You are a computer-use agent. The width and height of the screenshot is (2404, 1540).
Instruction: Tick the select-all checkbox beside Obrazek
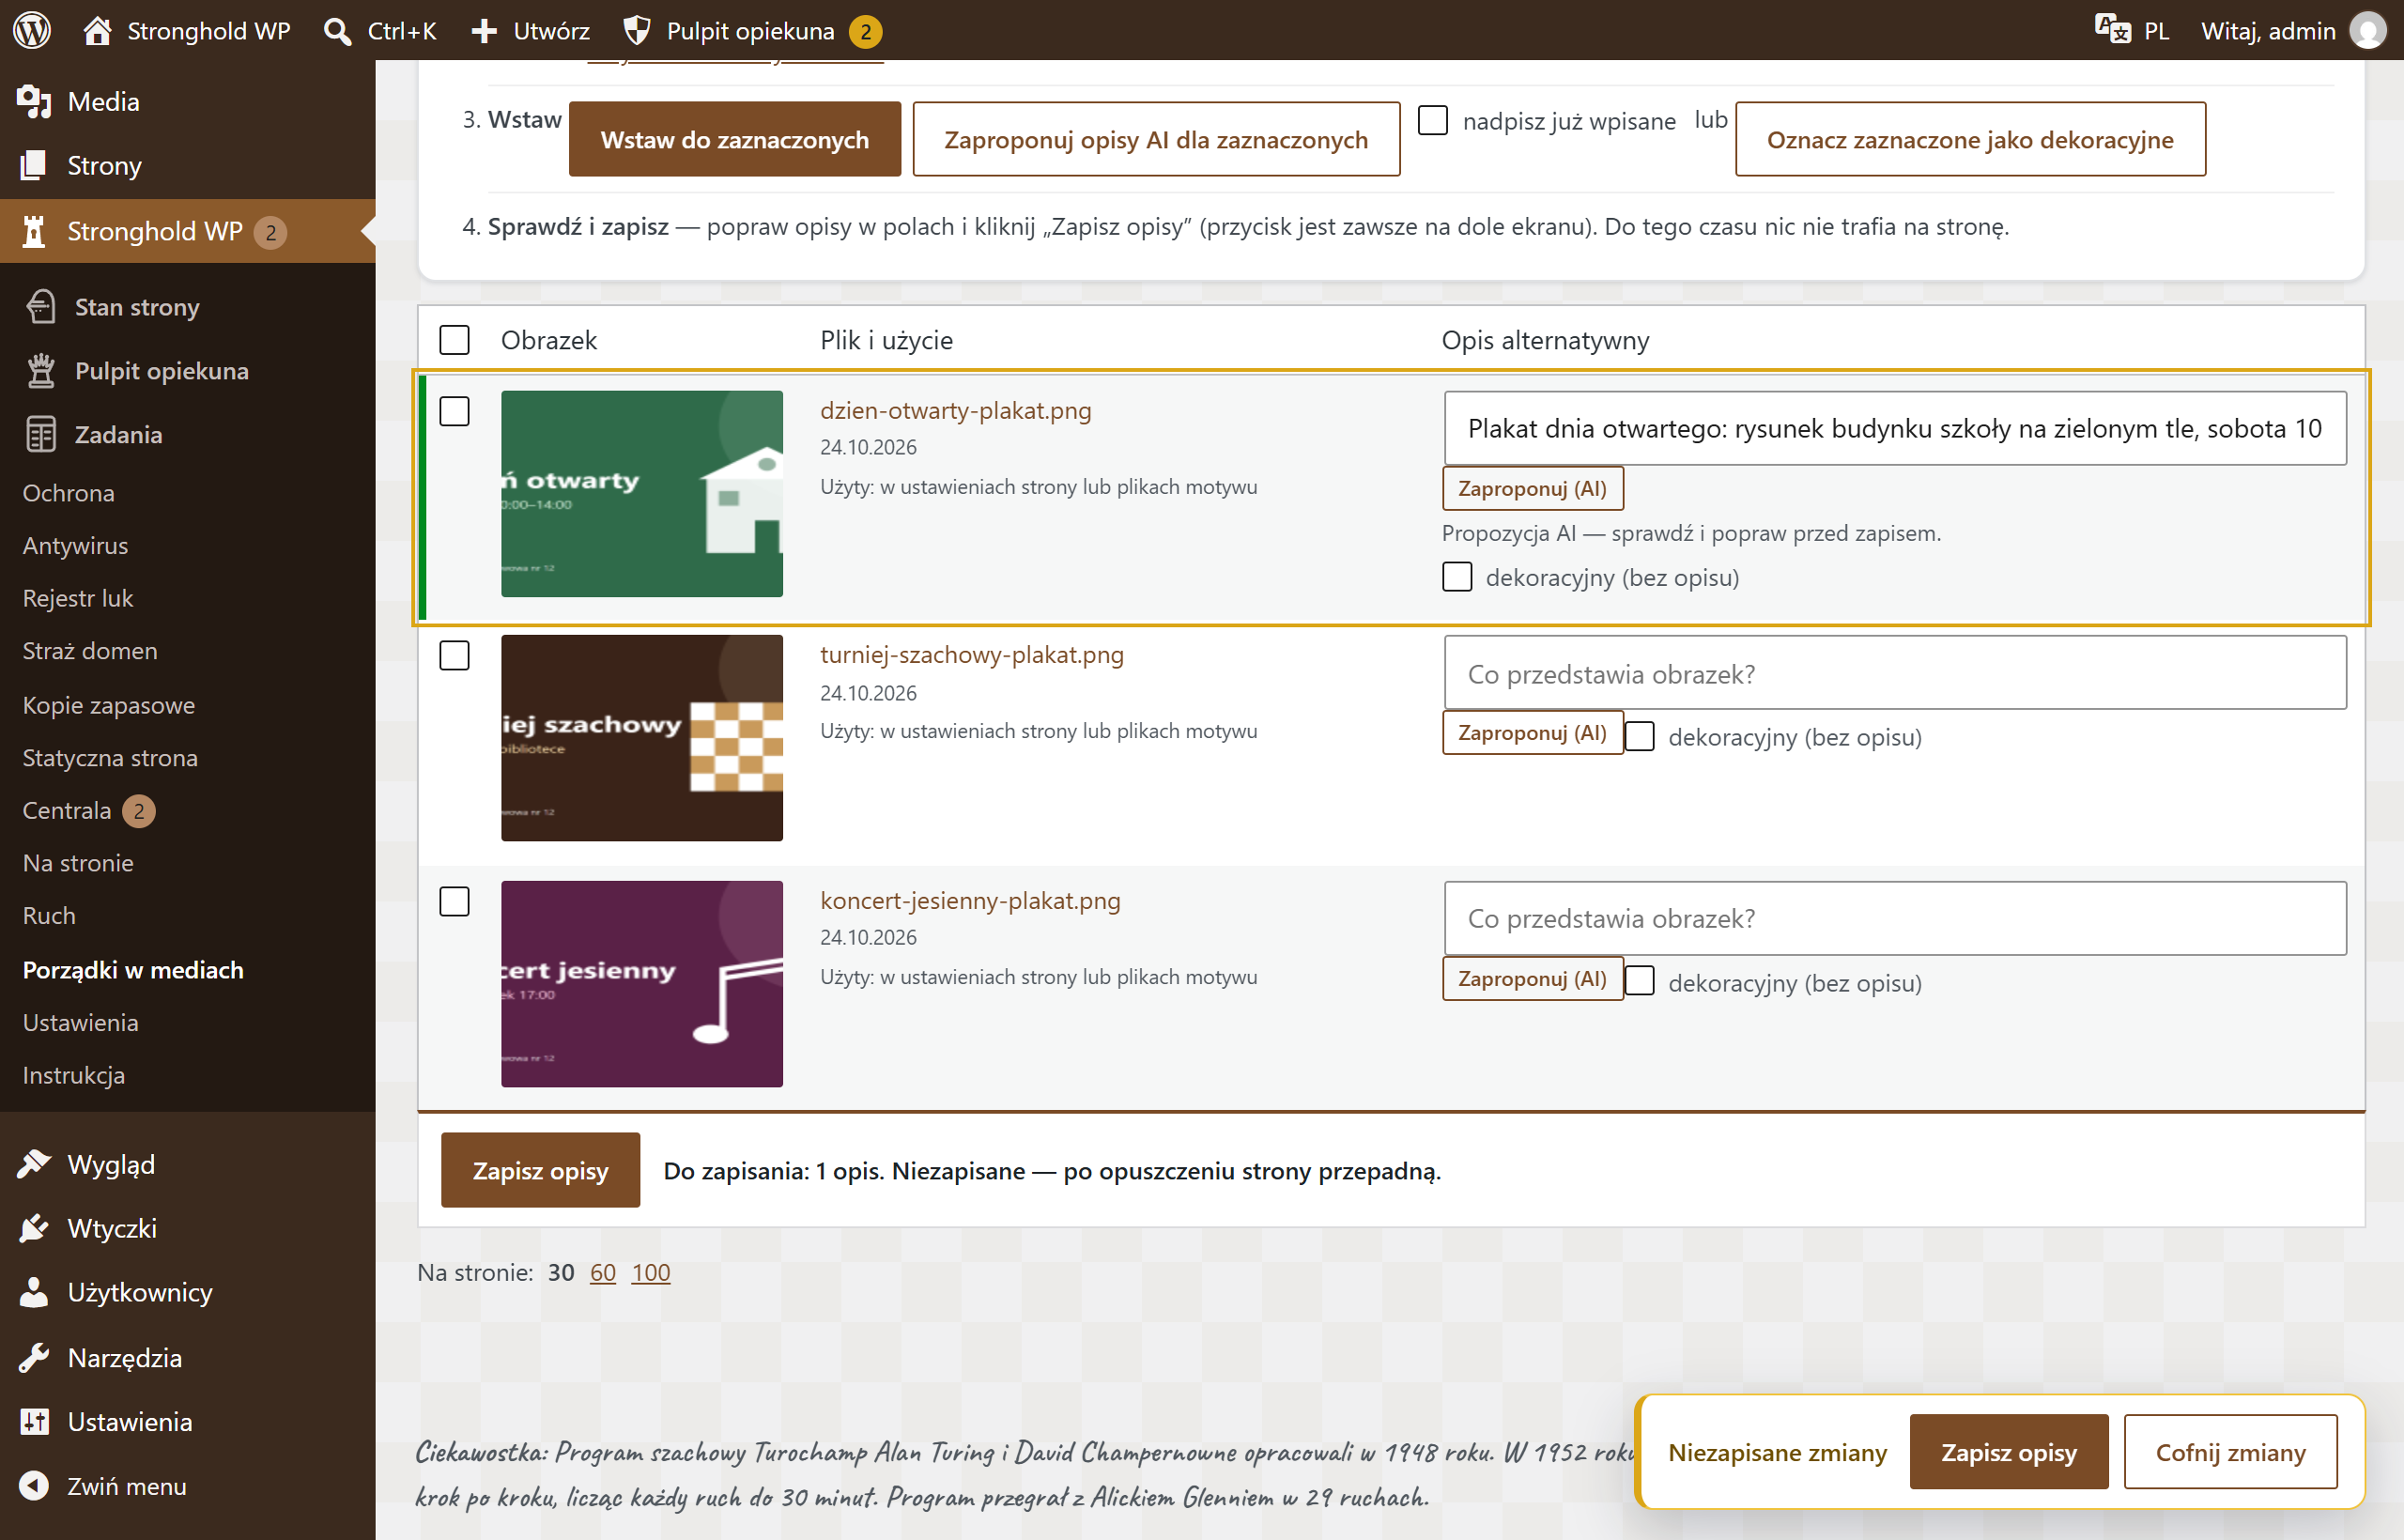coord(455,340)
